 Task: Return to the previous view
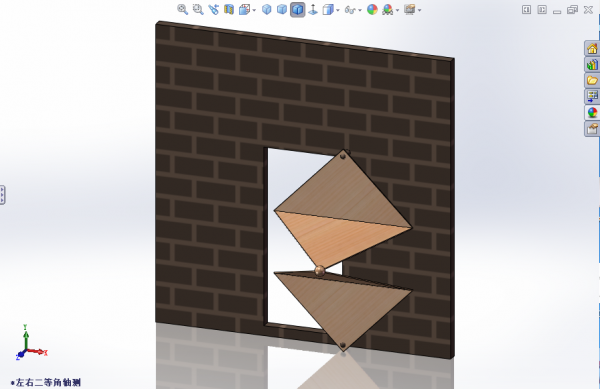tap(213, 10)
